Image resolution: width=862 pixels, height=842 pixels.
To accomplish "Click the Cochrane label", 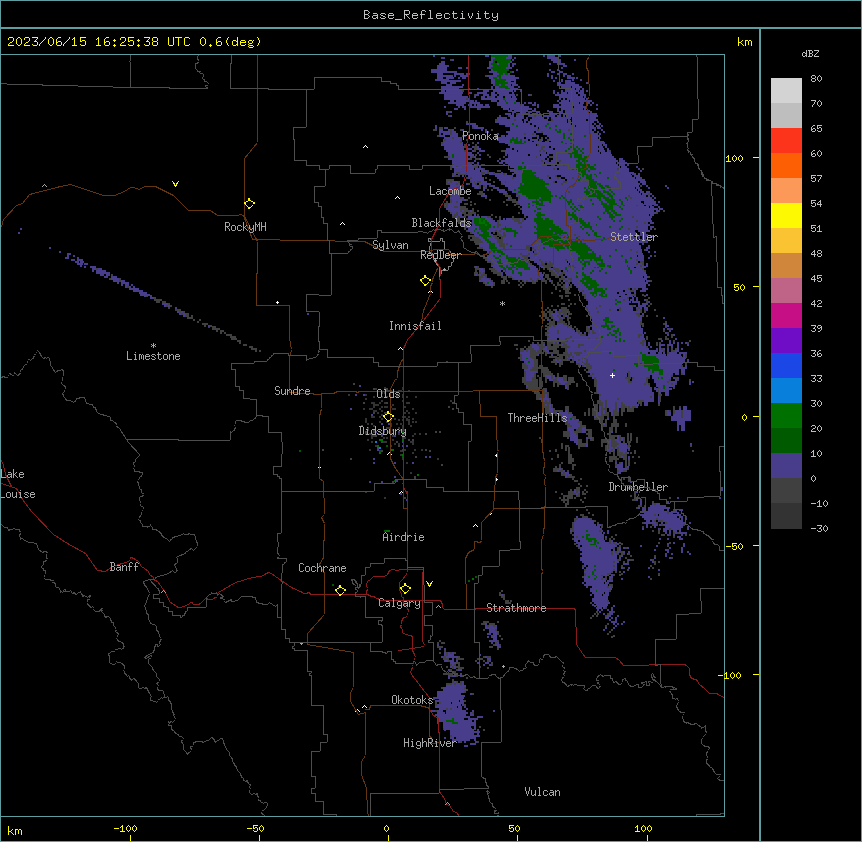I will pyautogui.click(x=322, y=568).
